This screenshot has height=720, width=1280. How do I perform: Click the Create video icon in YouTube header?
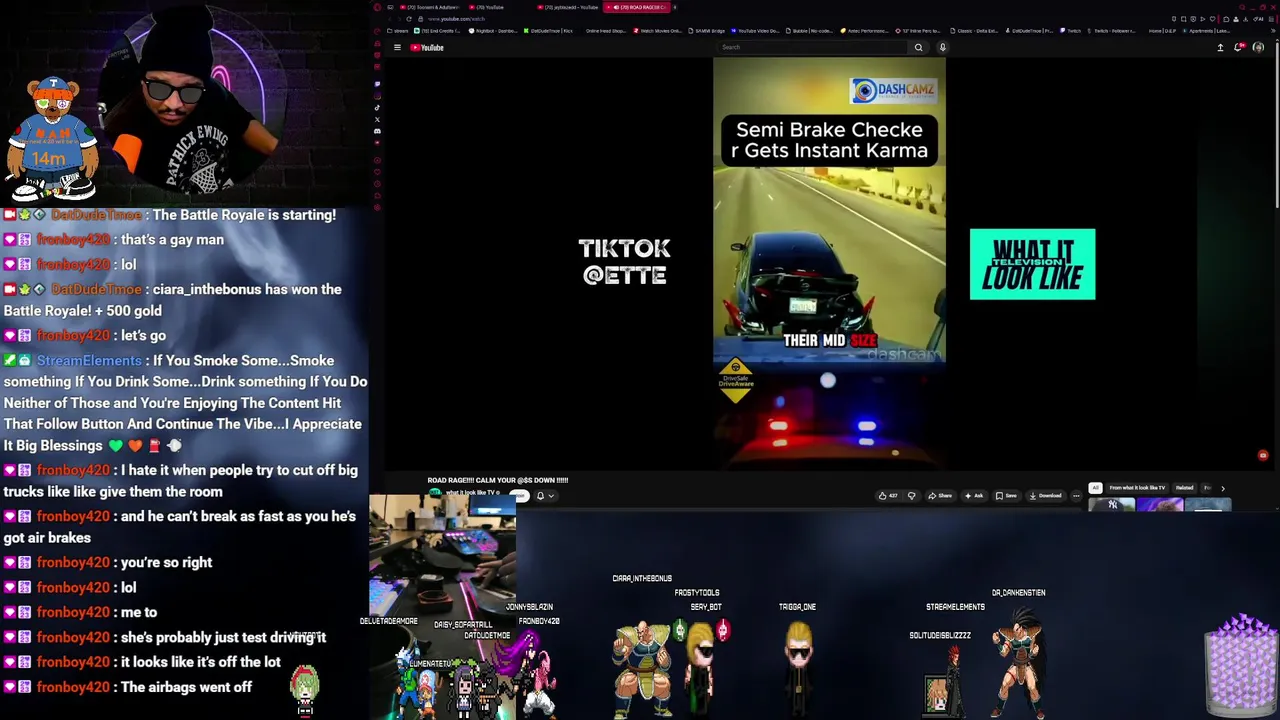[1220, 47]
